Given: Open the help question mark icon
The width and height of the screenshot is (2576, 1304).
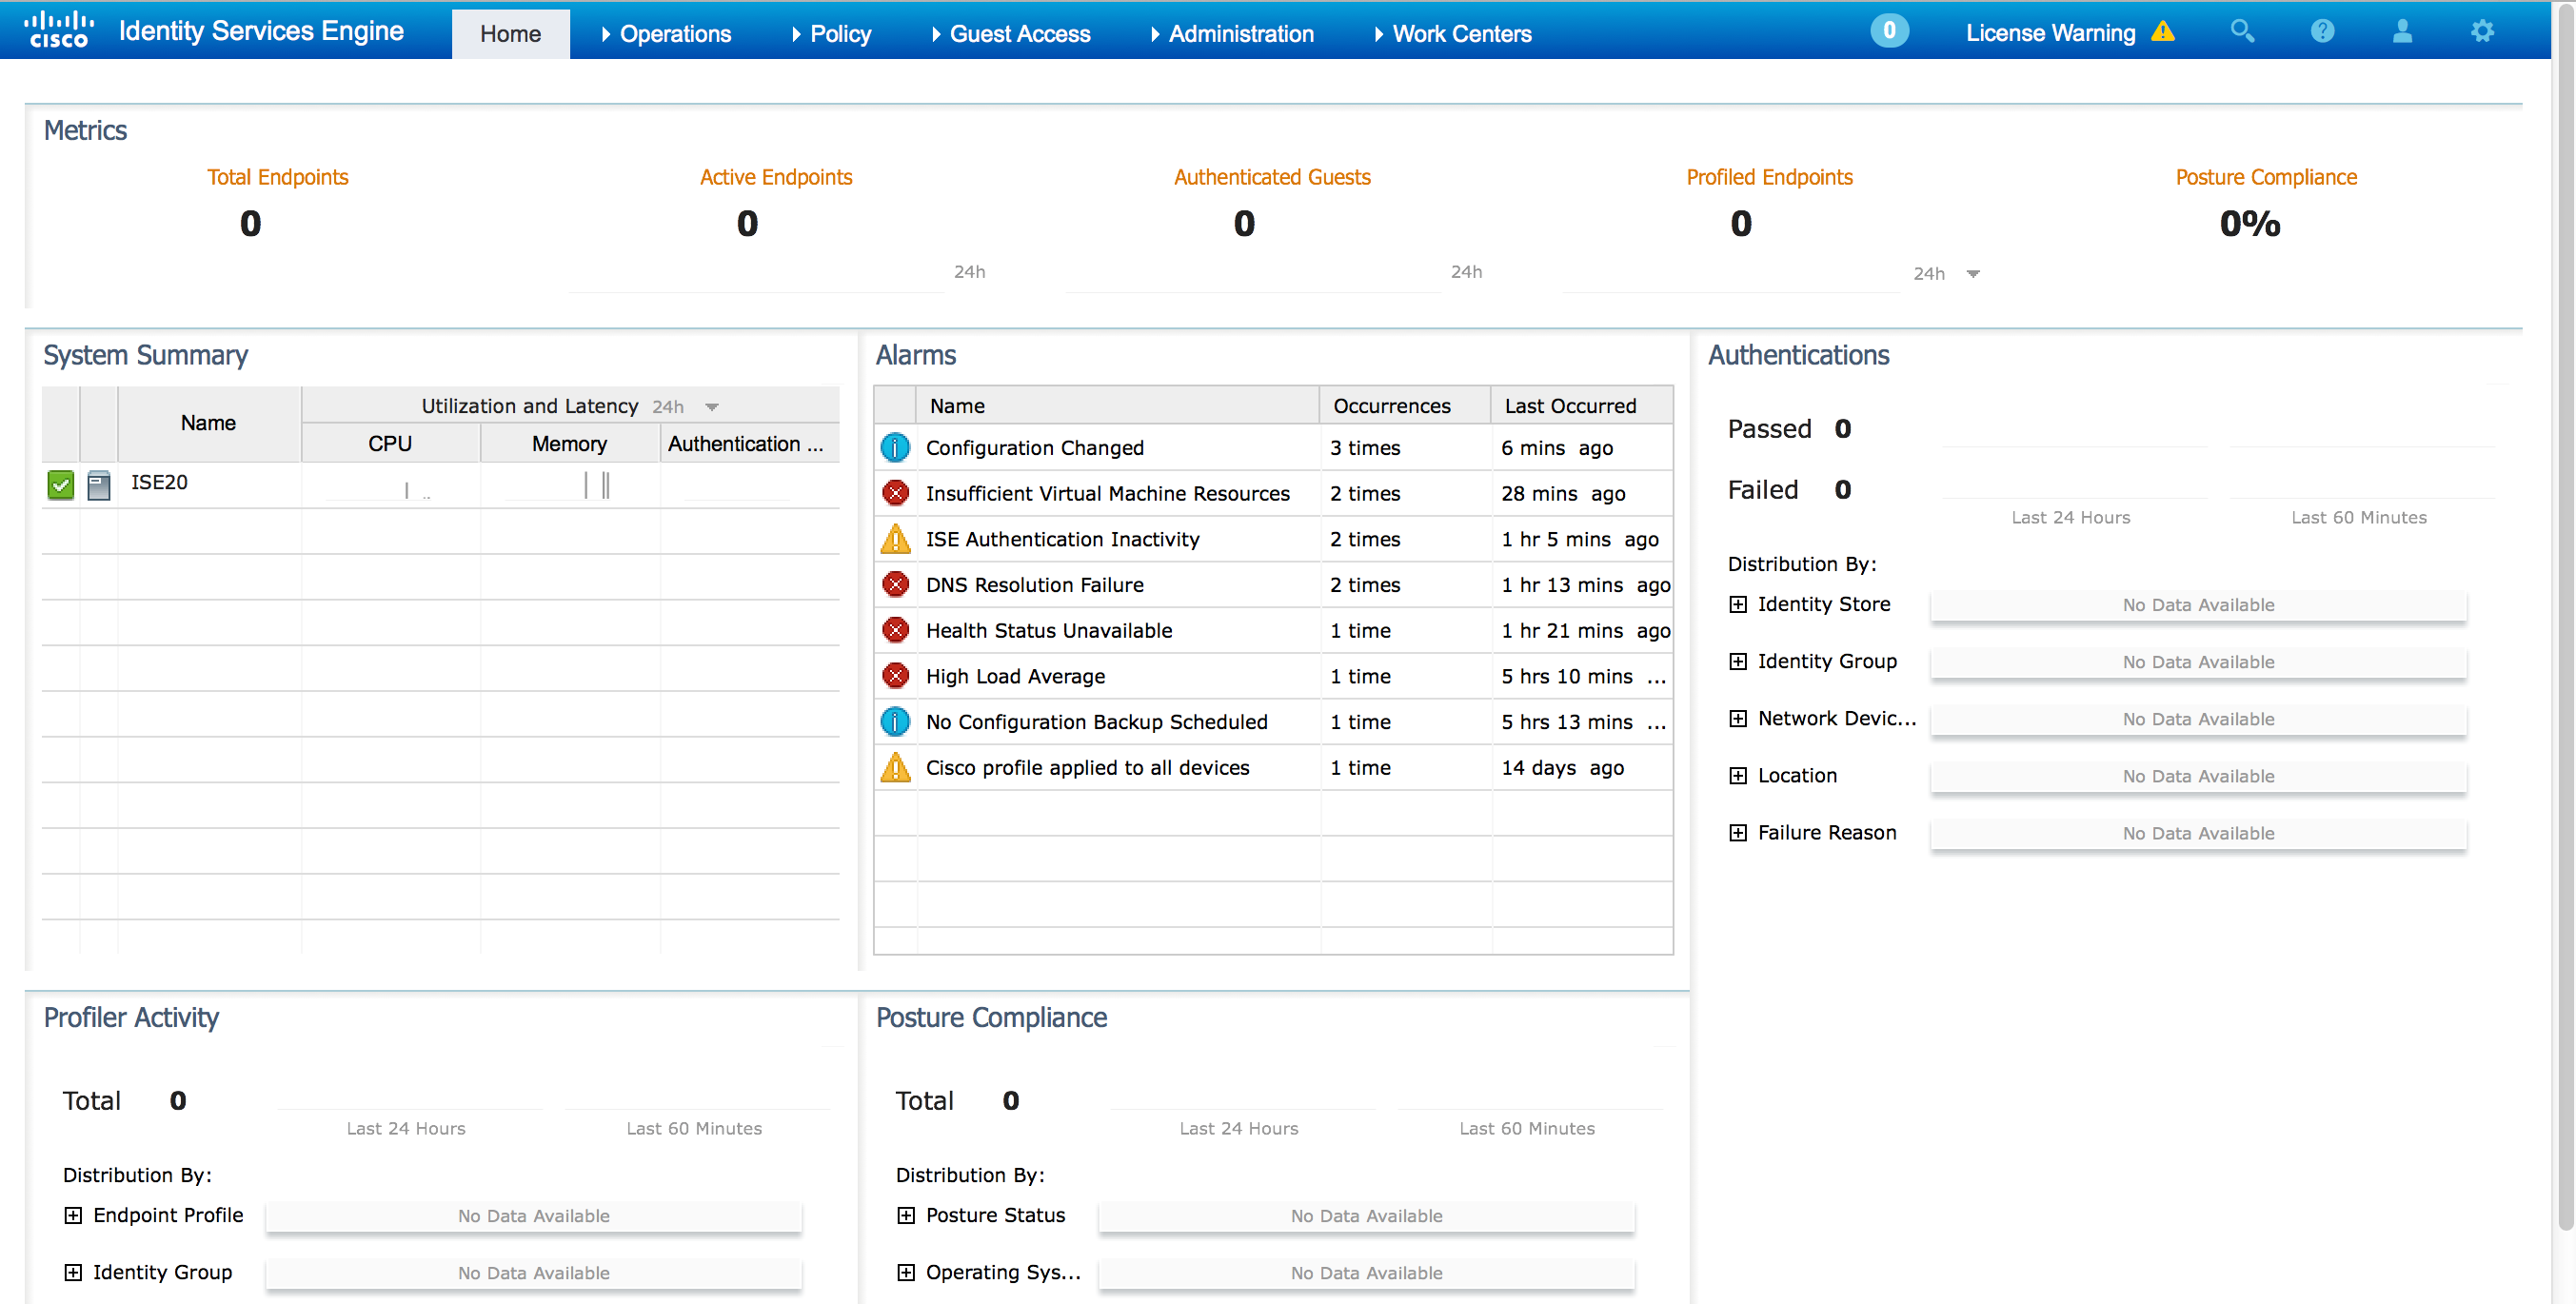Looking at the screenshot, I should point(2322,32).
